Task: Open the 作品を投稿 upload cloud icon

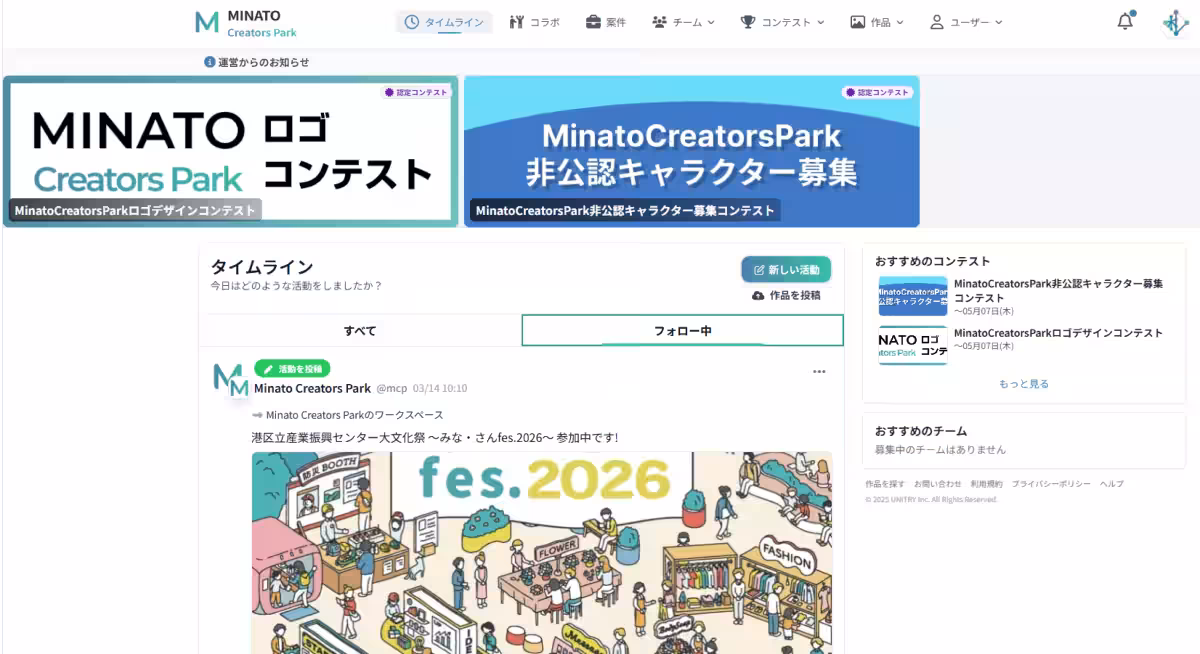Action: pos(760,295)
